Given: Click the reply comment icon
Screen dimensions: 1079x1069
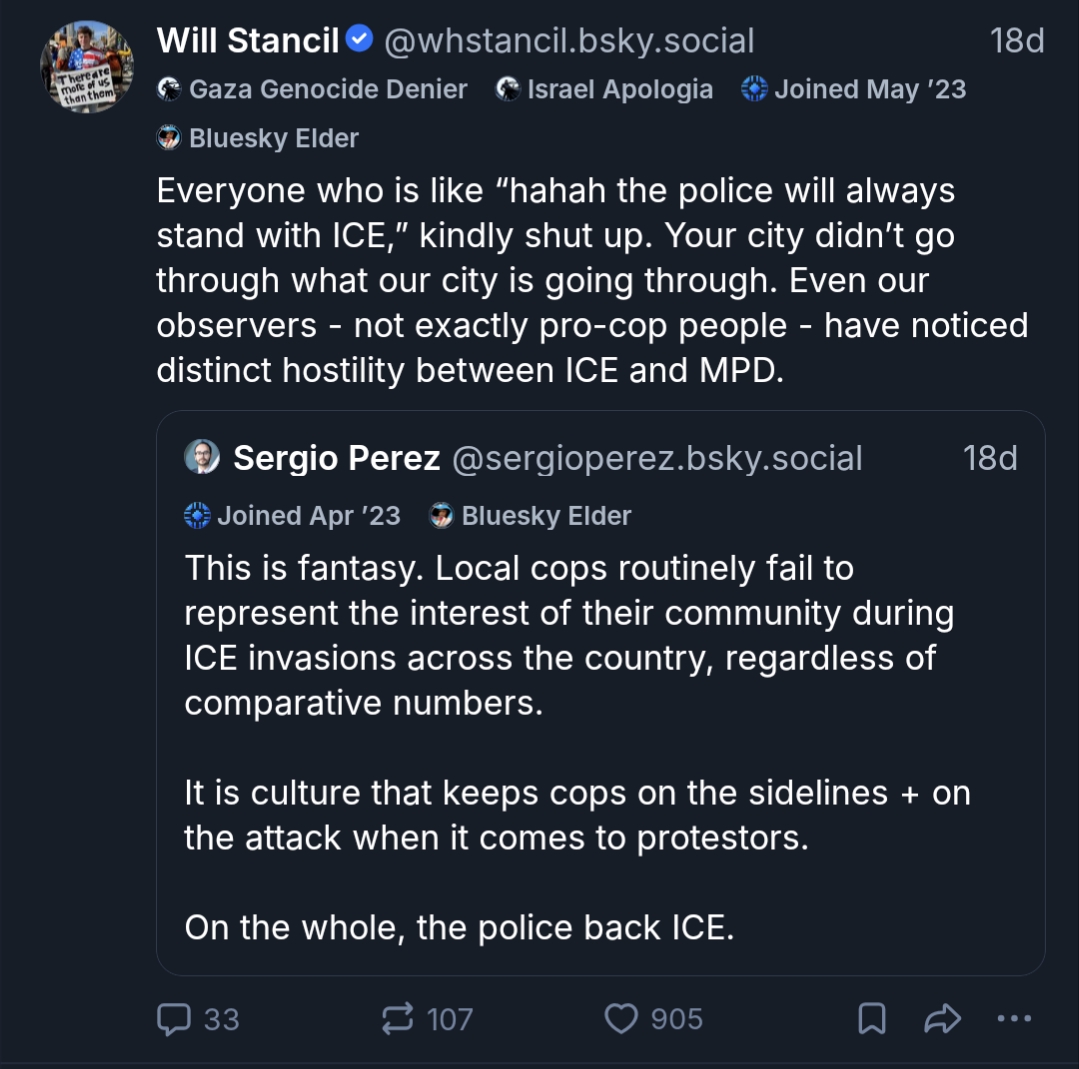Looking at the screenshot, I should (x=173, y=1019).
